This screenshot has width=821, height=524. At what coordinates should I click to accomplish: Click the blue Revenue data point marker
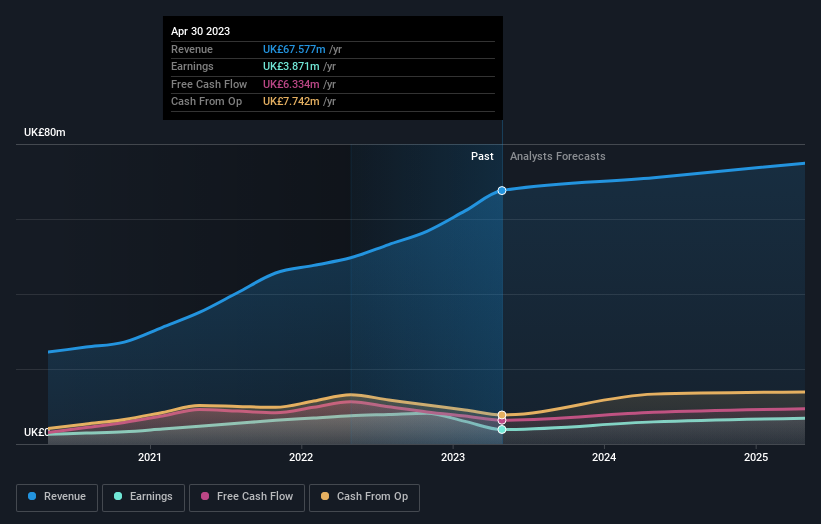(x=502, y=191)
